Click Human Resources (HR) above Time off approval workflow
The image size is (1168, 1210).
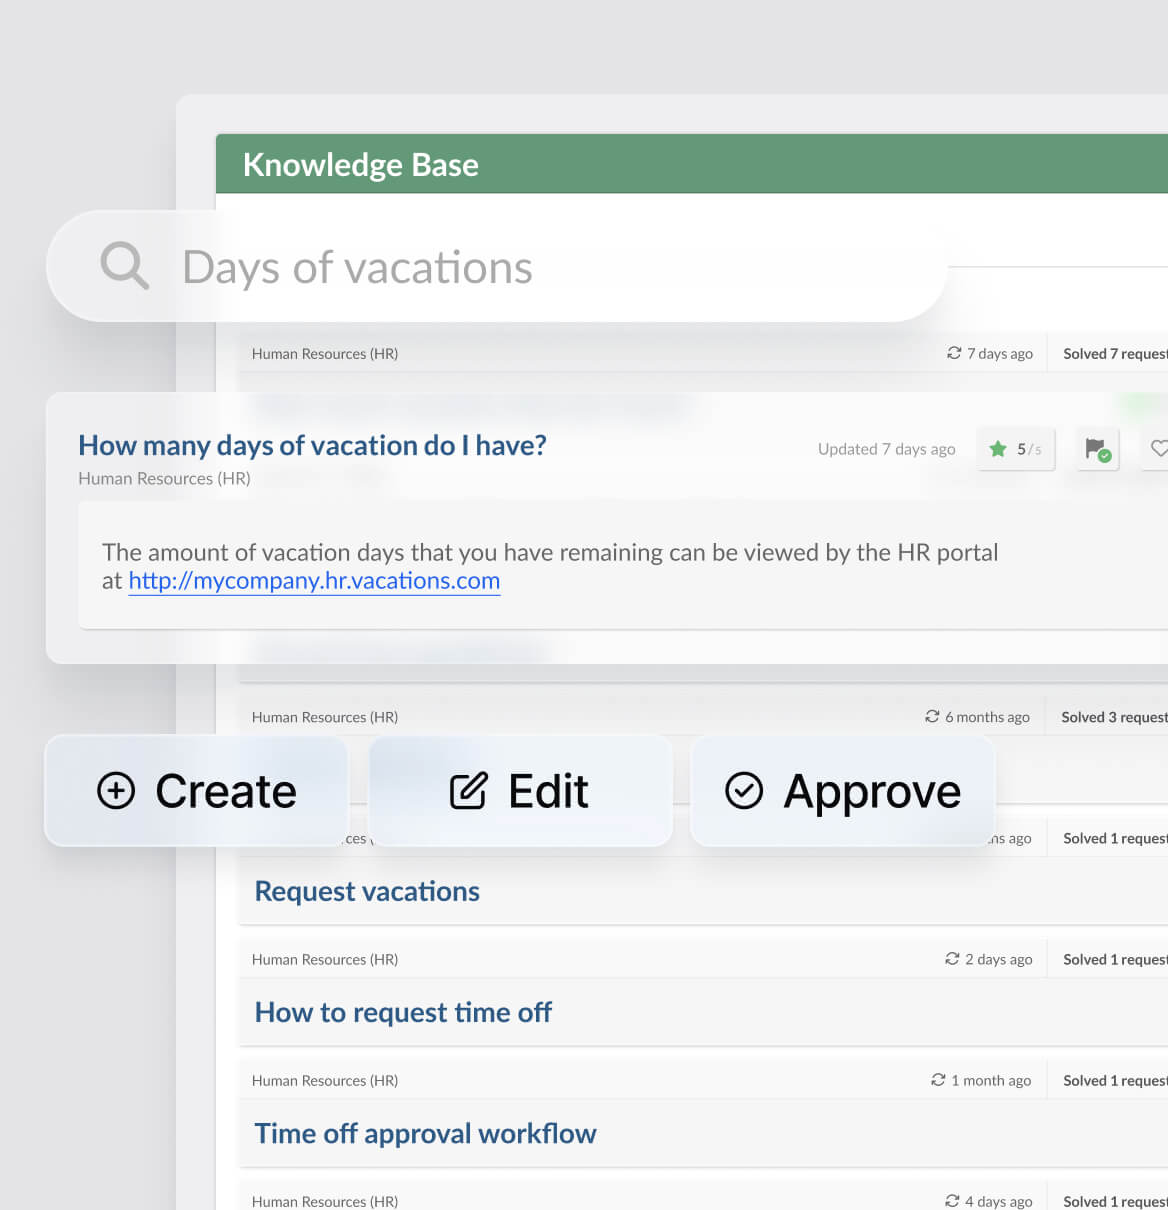coord(325,1080)
